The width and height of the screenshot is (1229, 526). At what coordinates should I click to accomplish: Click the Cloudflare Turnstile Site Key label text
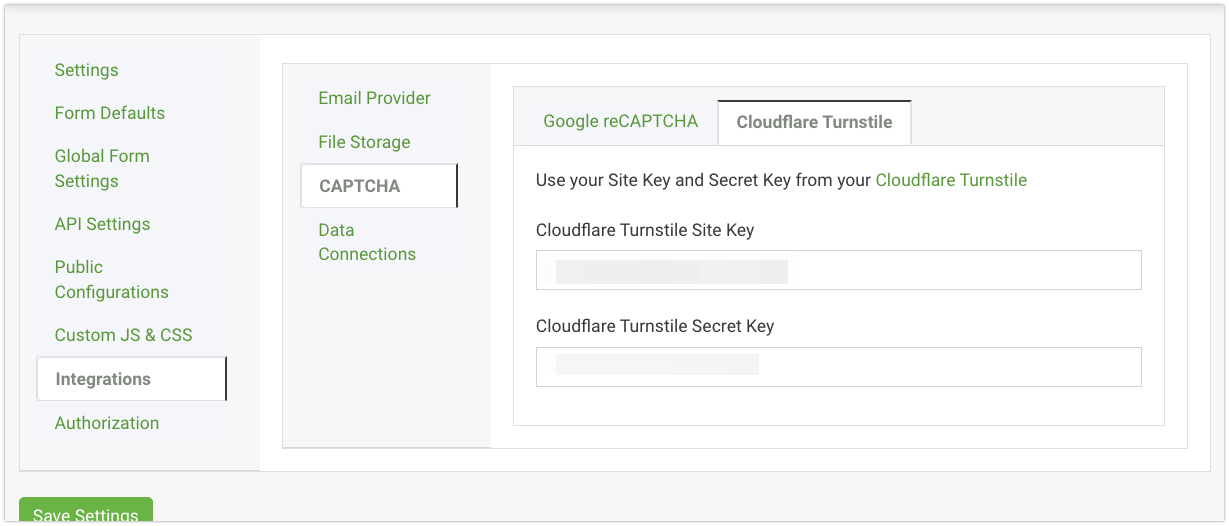(645, 230)
